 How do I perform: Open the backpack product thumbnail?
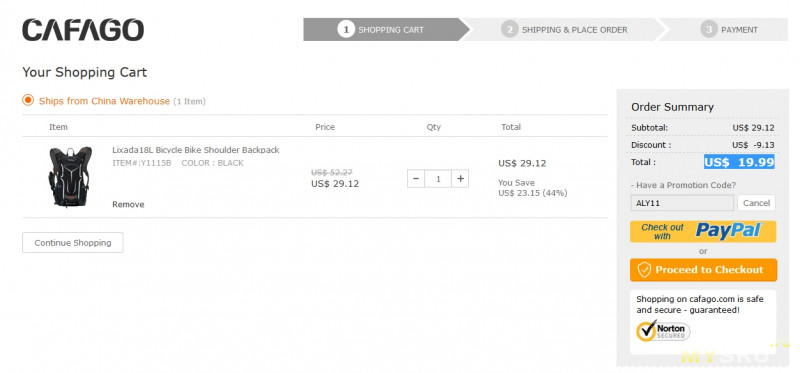point(70,177)
